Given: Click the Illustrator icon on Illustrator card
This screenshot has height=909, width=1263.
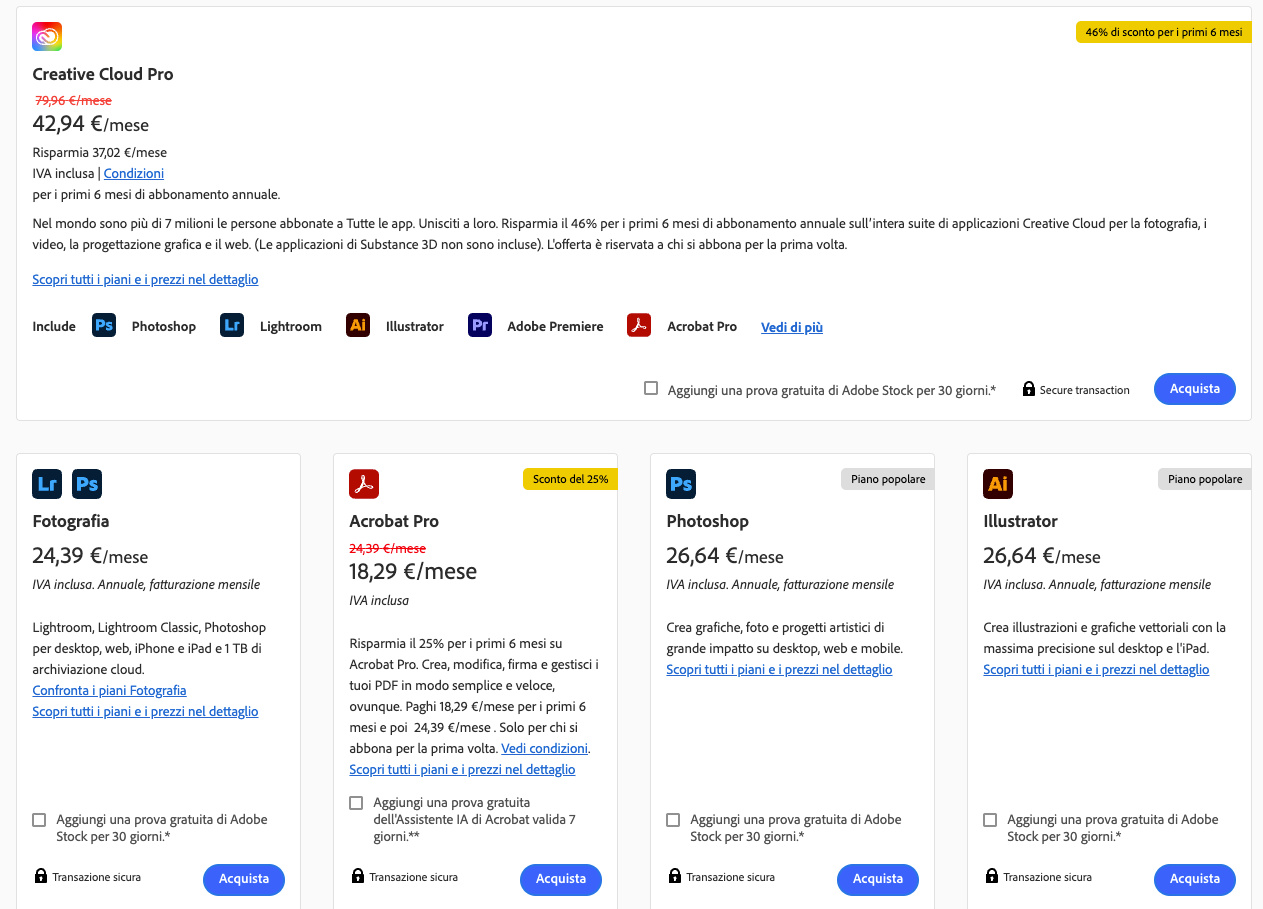Looking at the screenshot, I should [x=998, y=484].
